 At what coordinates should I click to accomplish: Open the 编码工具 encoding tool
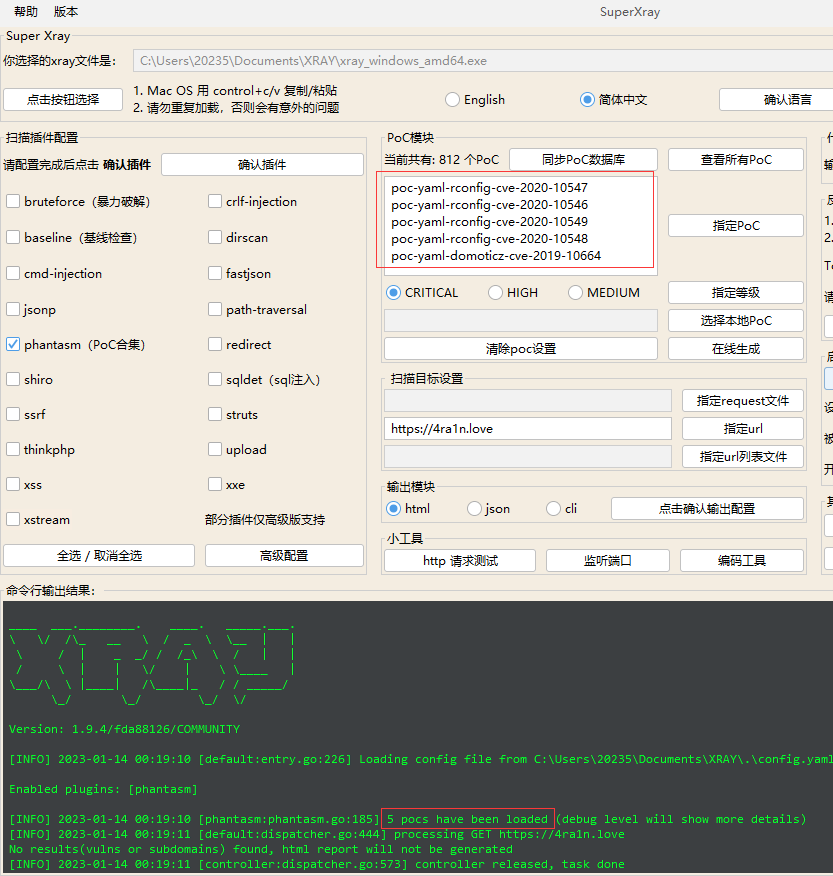click(742, 560)
